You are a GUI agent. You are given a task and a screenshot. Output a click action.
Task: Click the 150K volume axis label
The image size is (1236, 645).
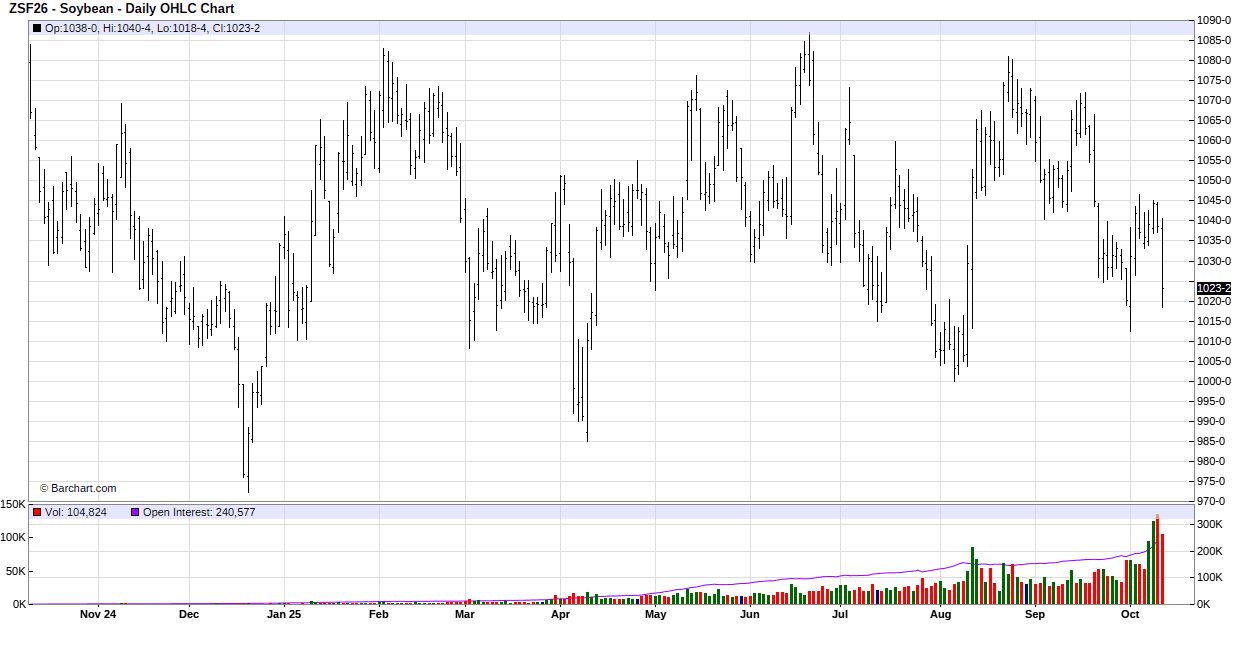pyautogui.click(x=13, y=505)
